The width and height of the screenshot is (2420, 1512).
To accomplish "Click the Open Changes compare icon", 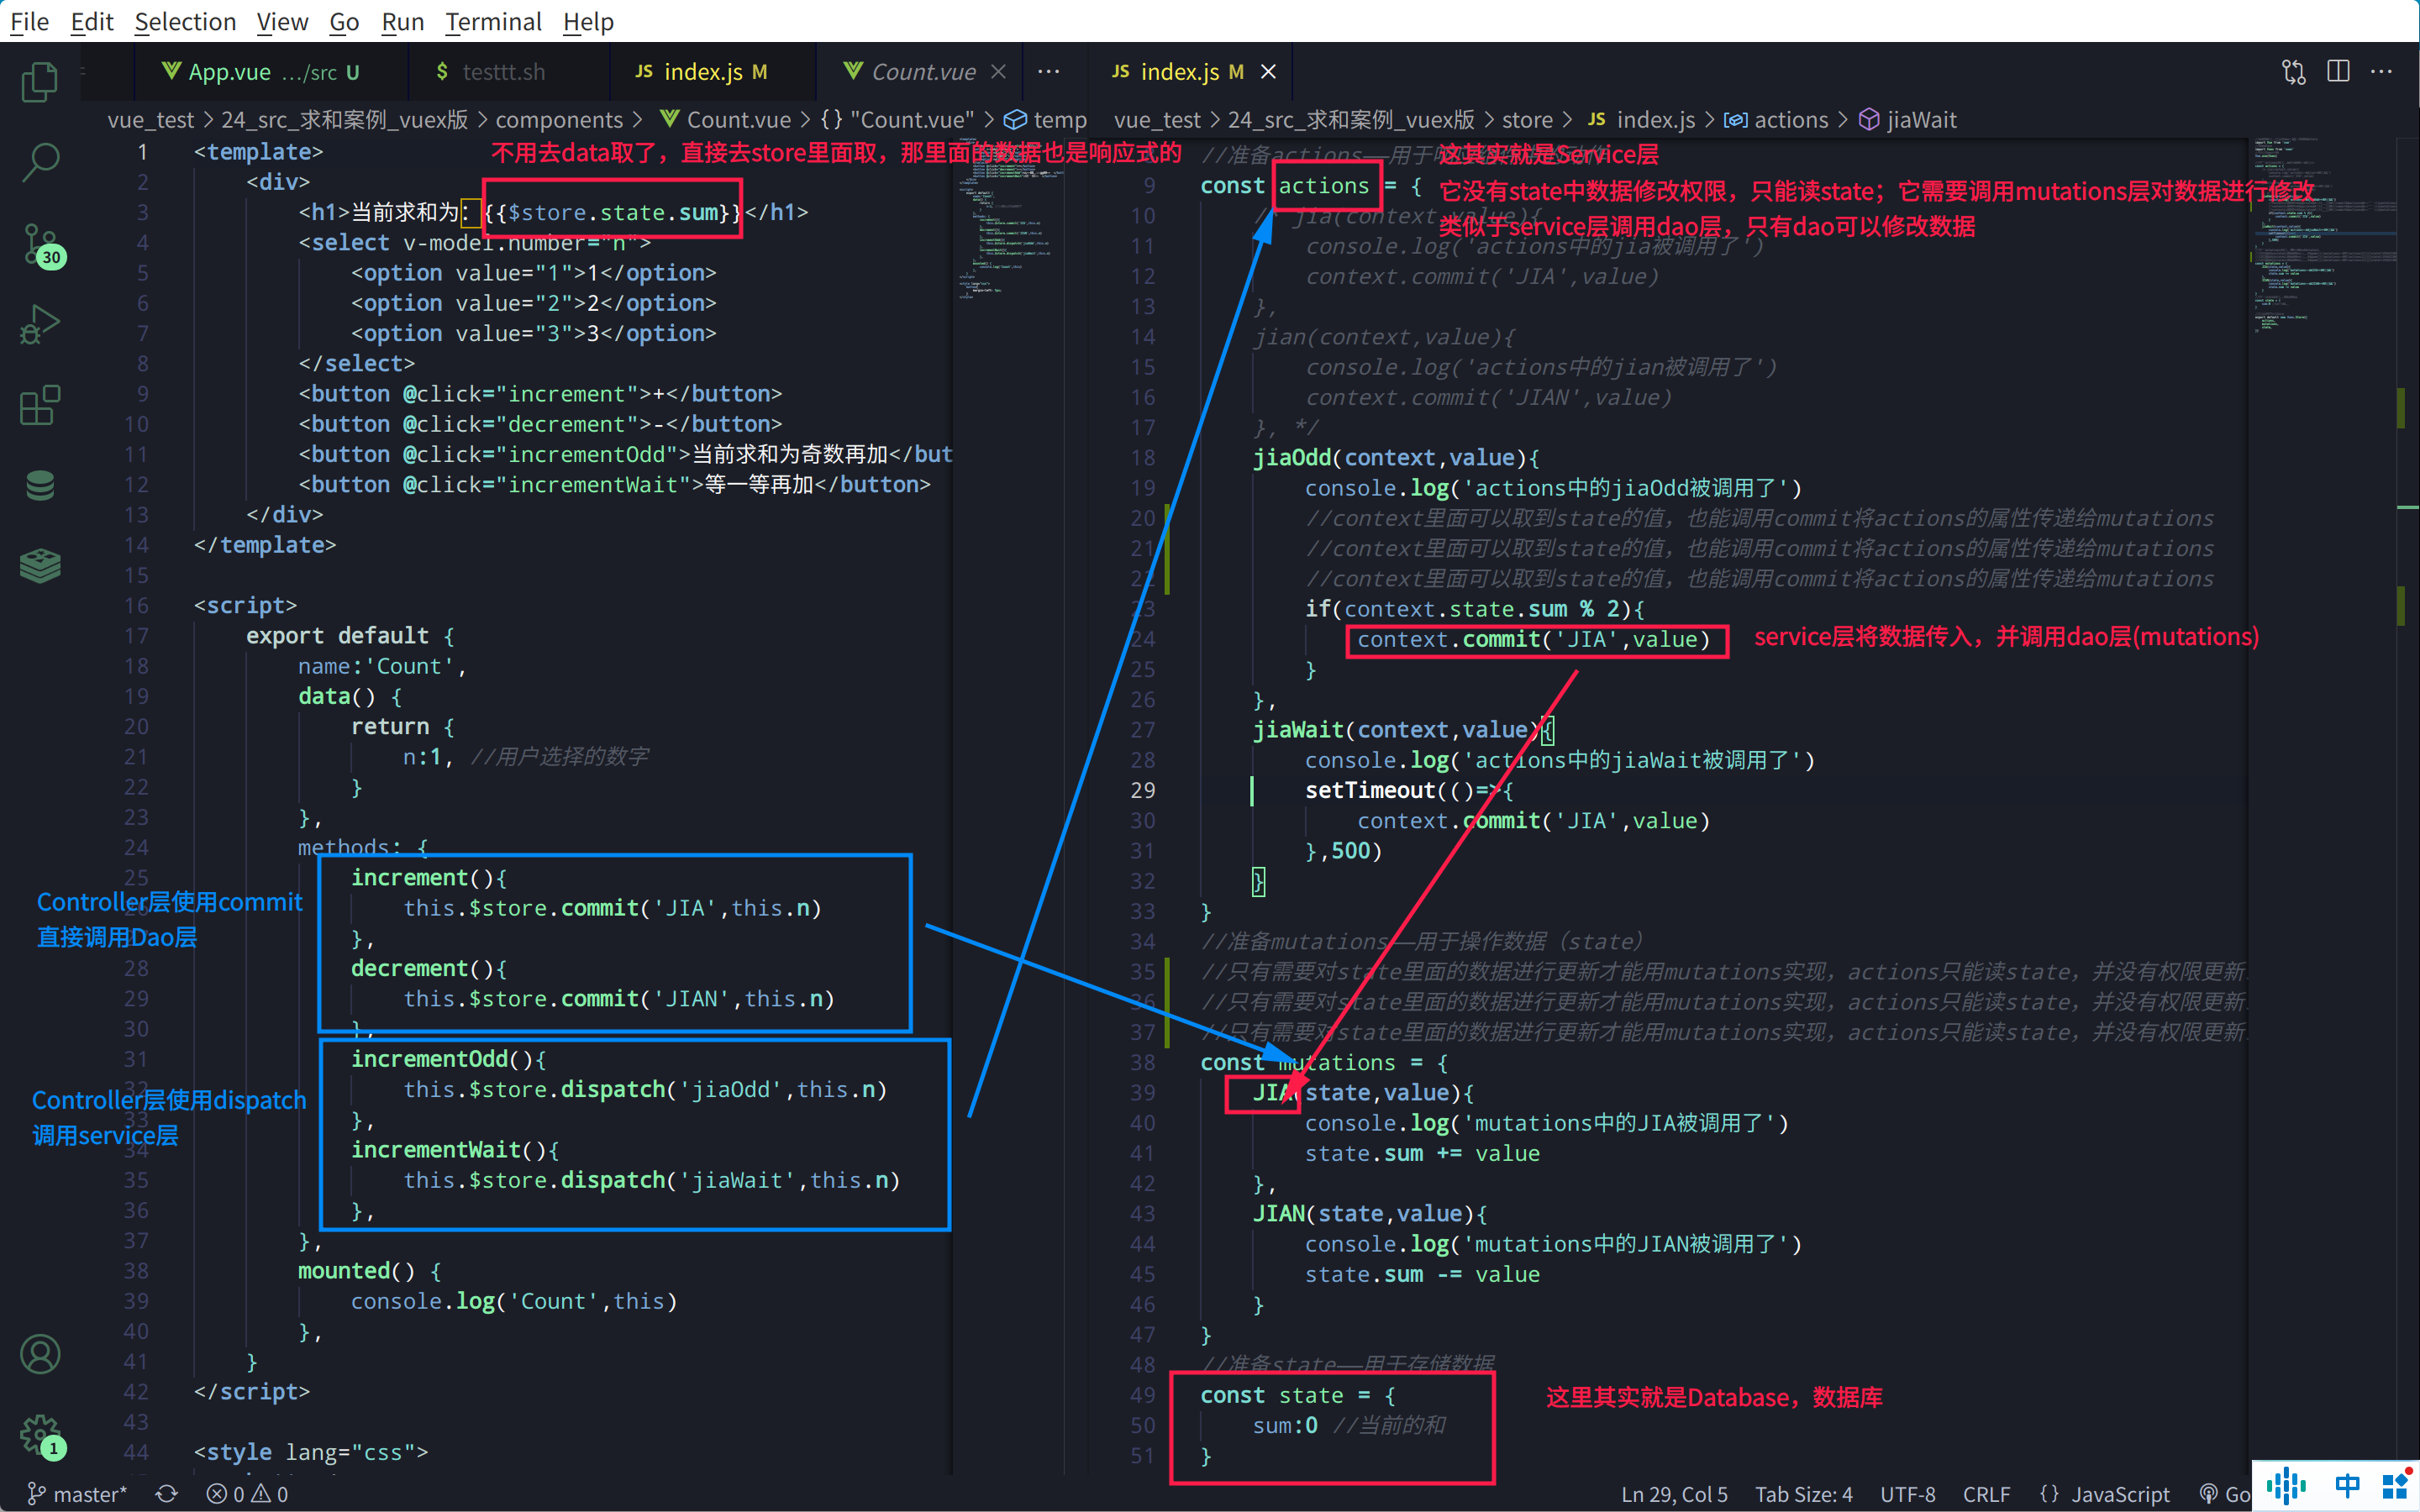I will (2293, 71).
